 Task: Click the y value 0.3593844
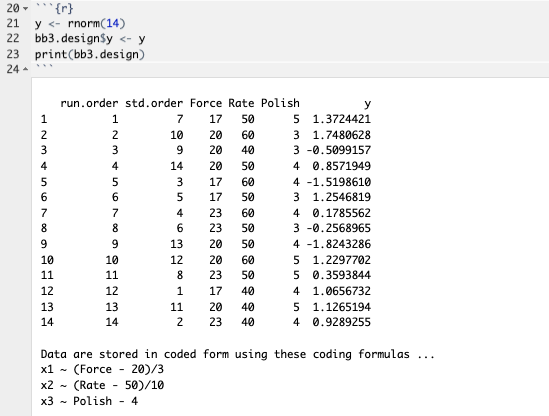click(341, 275)
